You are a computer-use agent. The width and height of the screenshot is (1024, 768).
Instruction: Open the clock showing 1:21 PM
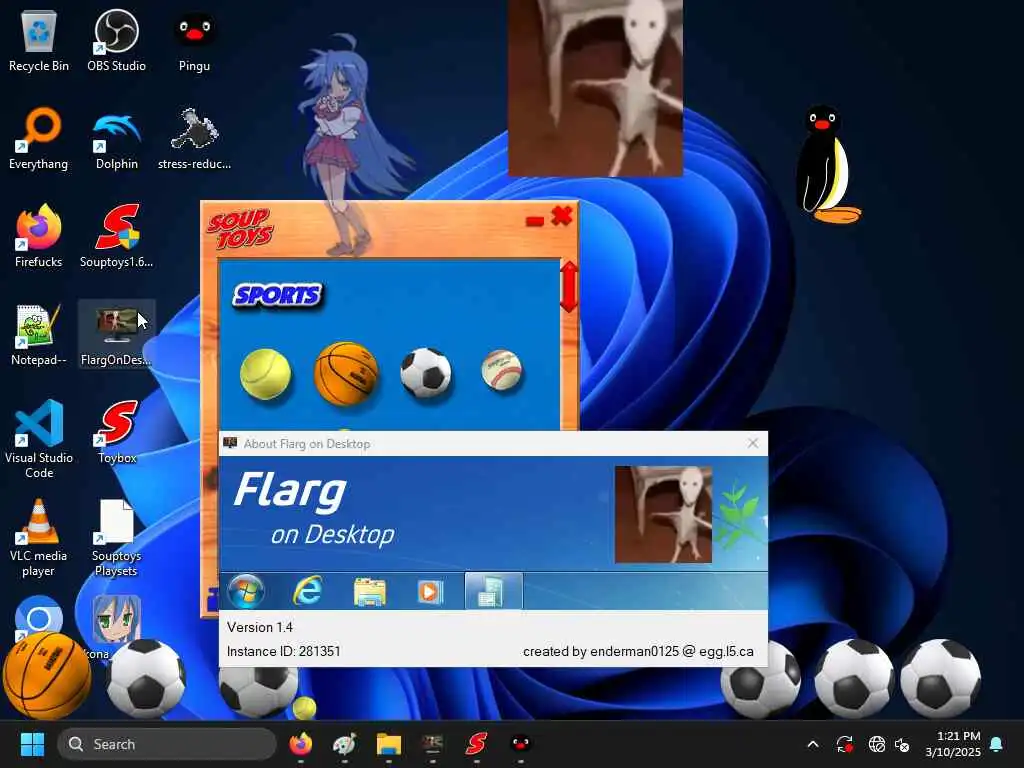pos(953,744)
